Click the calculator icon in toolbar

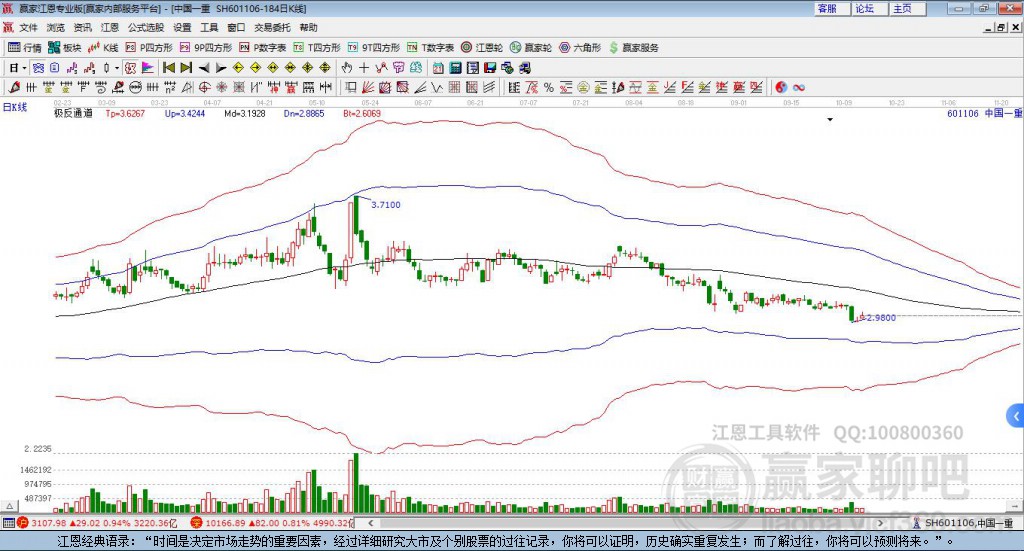pos(455,68)
